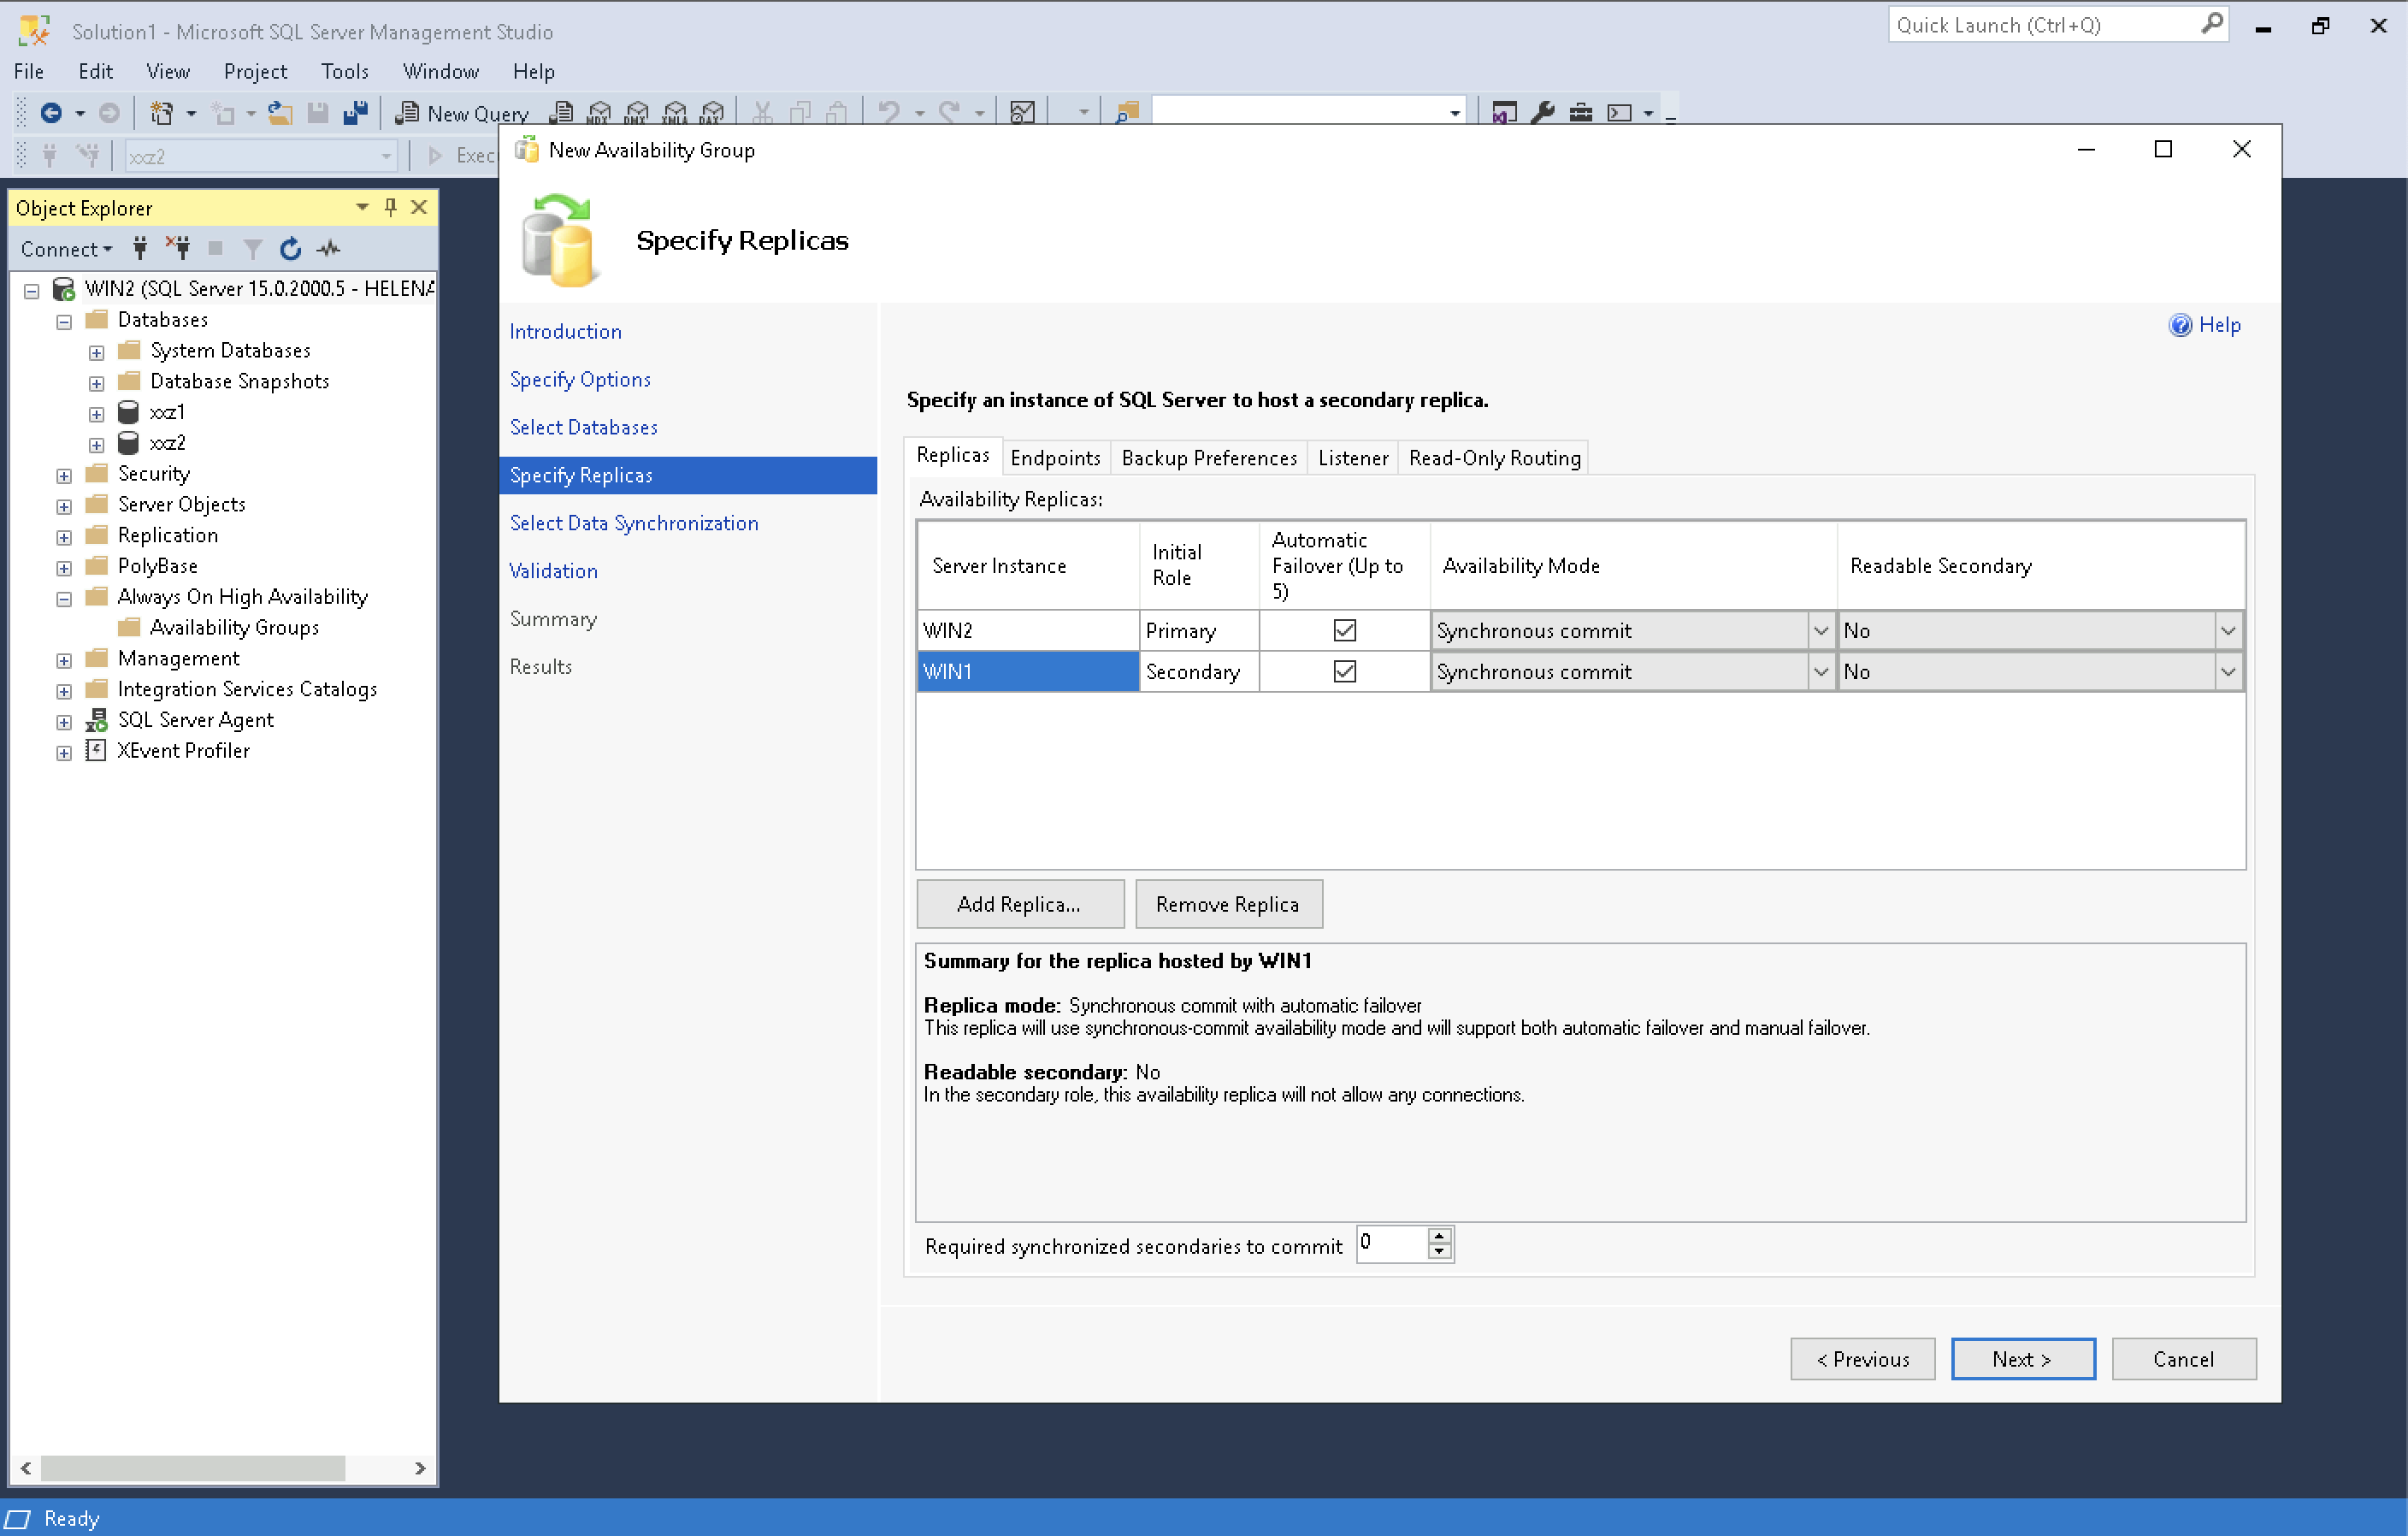Switch to the Endpoints tab
Image resolution: width=2408 pixels, height=1536 pixels.
pyautogui.click(x=1054, y=458)
